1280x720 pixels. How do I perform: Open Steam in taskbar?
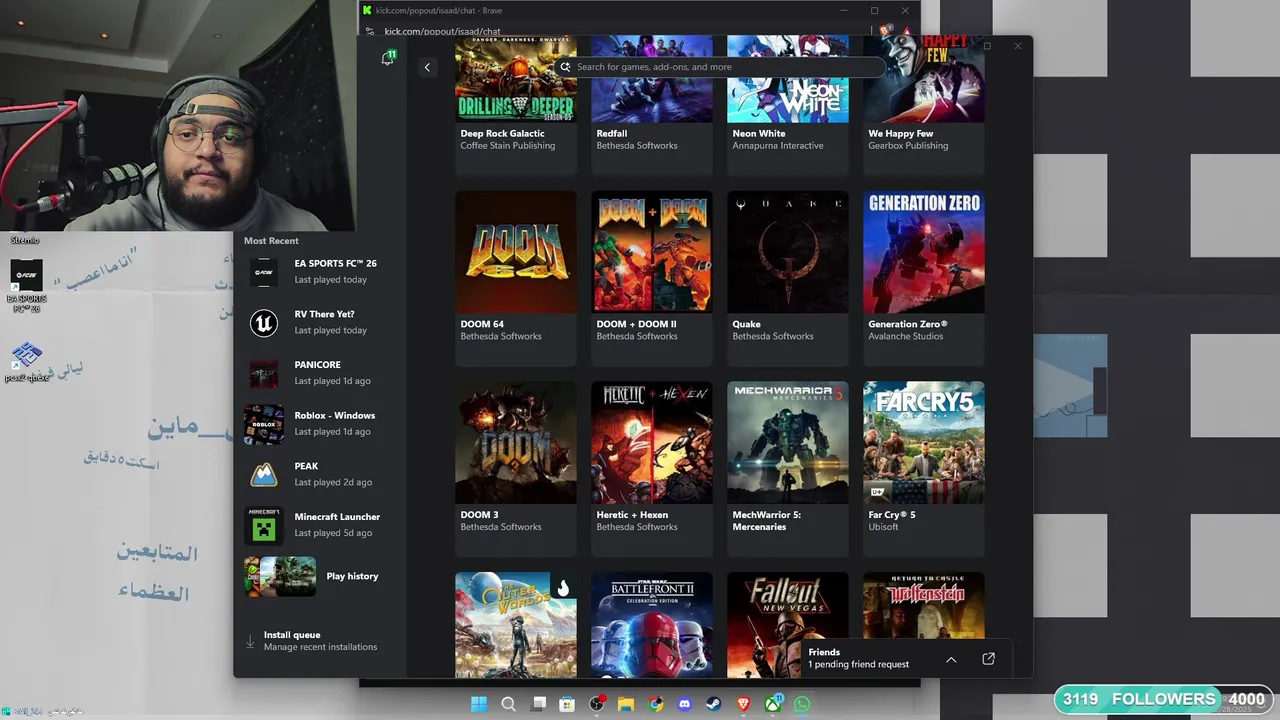715,704
